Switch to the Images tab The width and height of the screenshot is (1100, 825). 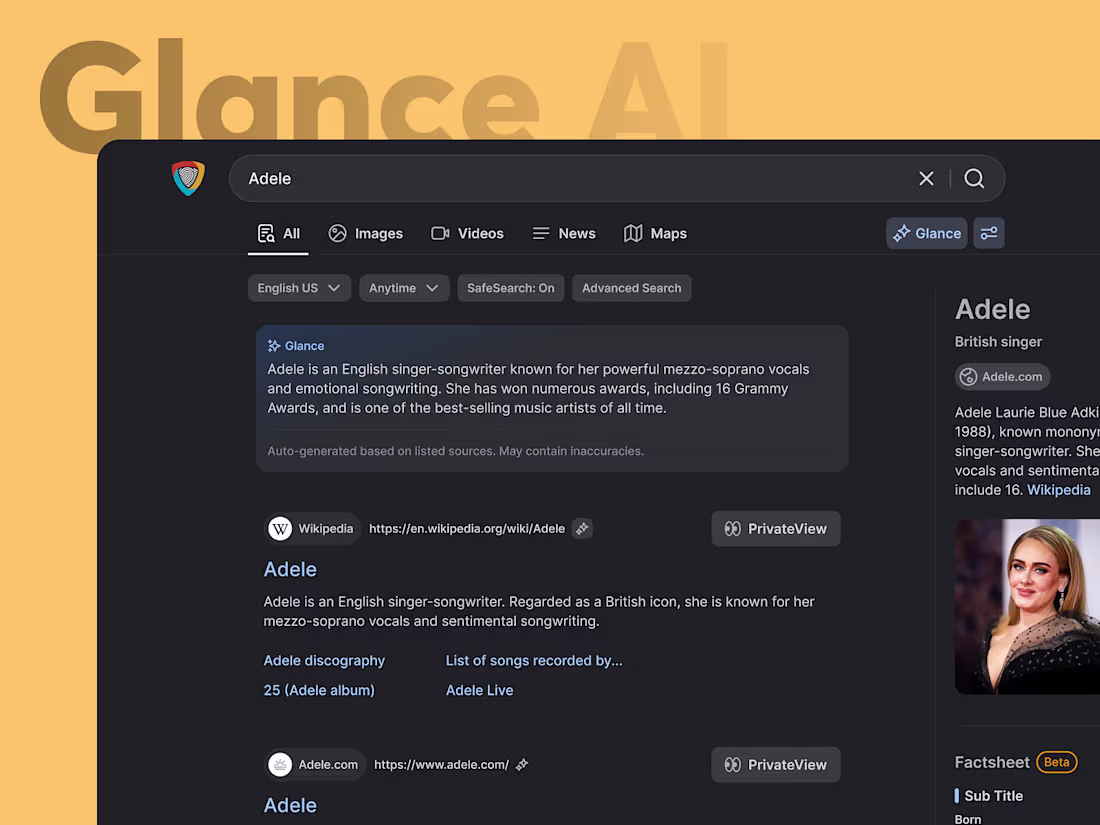[x=366, y=233]
